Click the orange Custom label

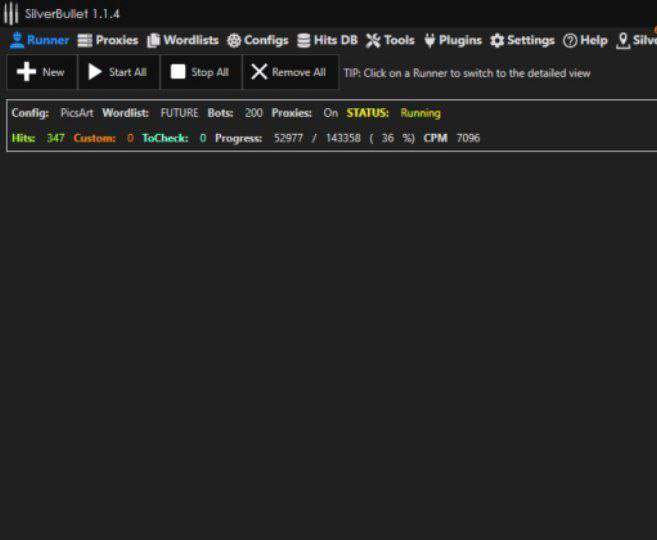coord(94,138)
